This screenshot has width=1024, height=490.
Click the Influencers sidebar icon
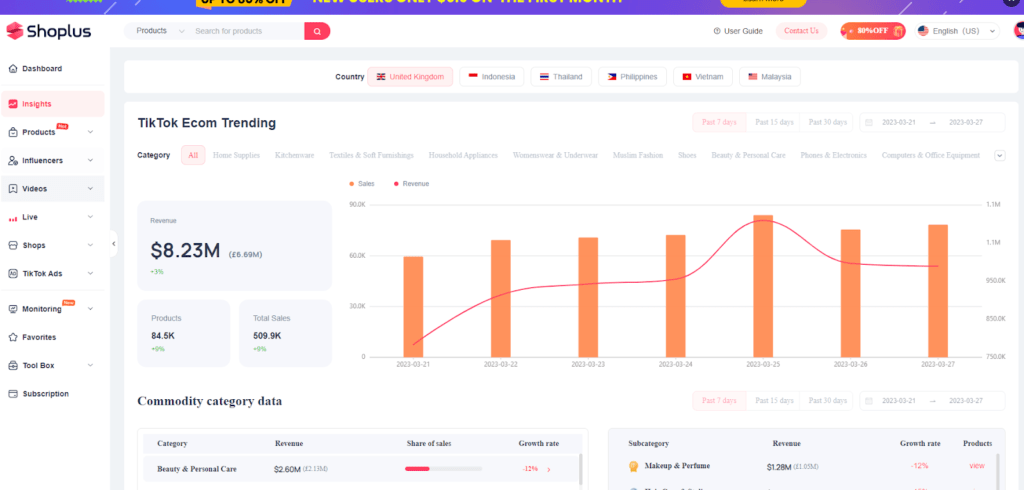(x=12, y=160)
